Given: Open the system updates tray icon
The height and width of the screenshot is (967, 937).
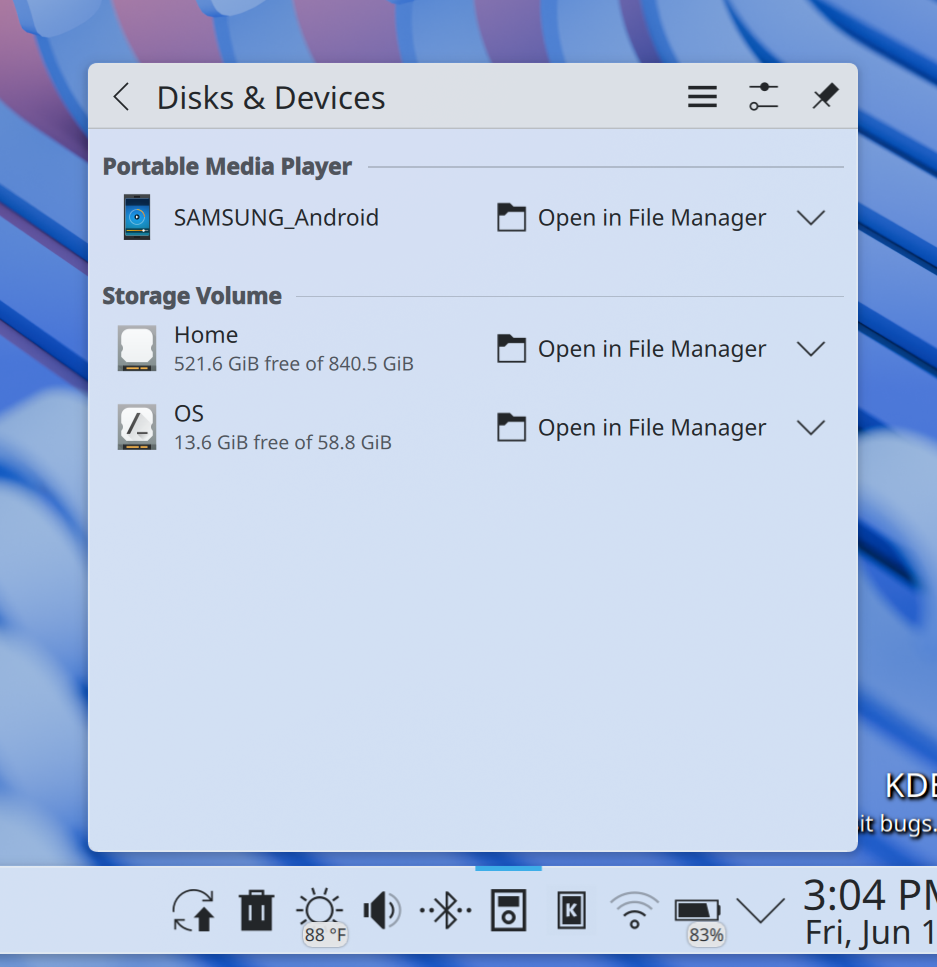Looking at the screenshot, I should pyautogui.click(x=194, y=910).
